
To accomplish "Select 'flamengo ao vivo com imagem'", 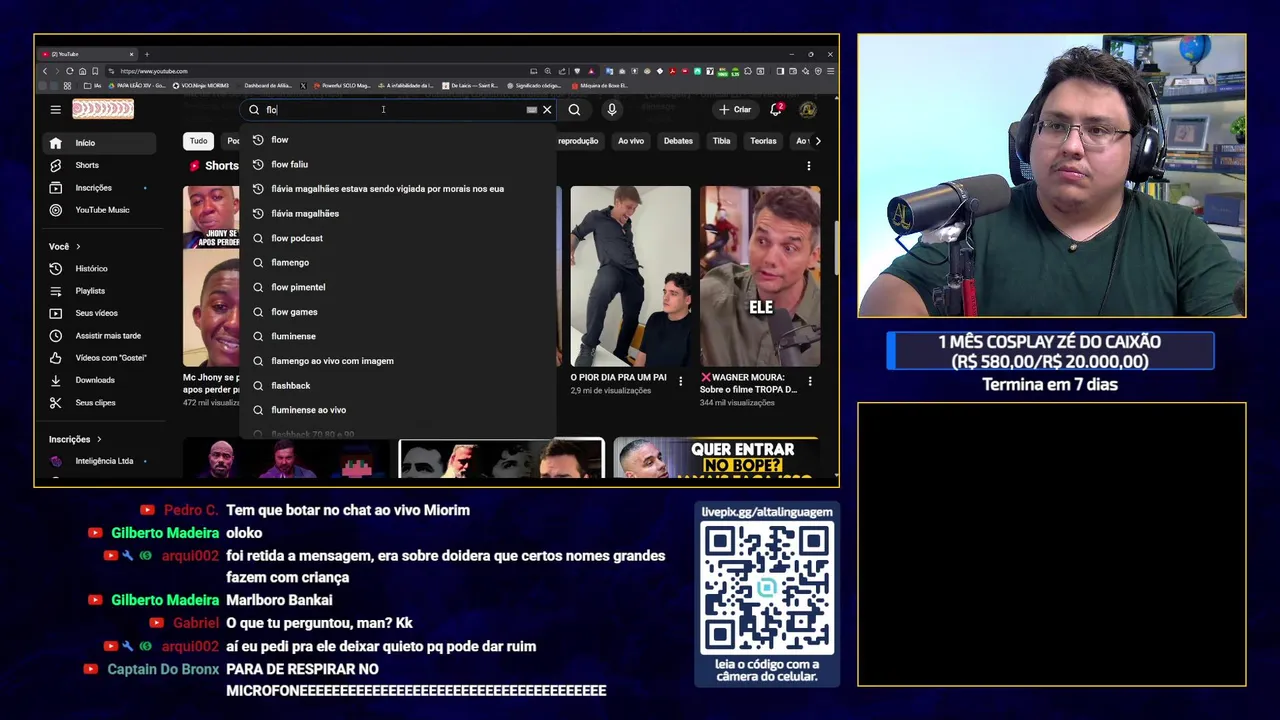I will click(x=398, y=361).
